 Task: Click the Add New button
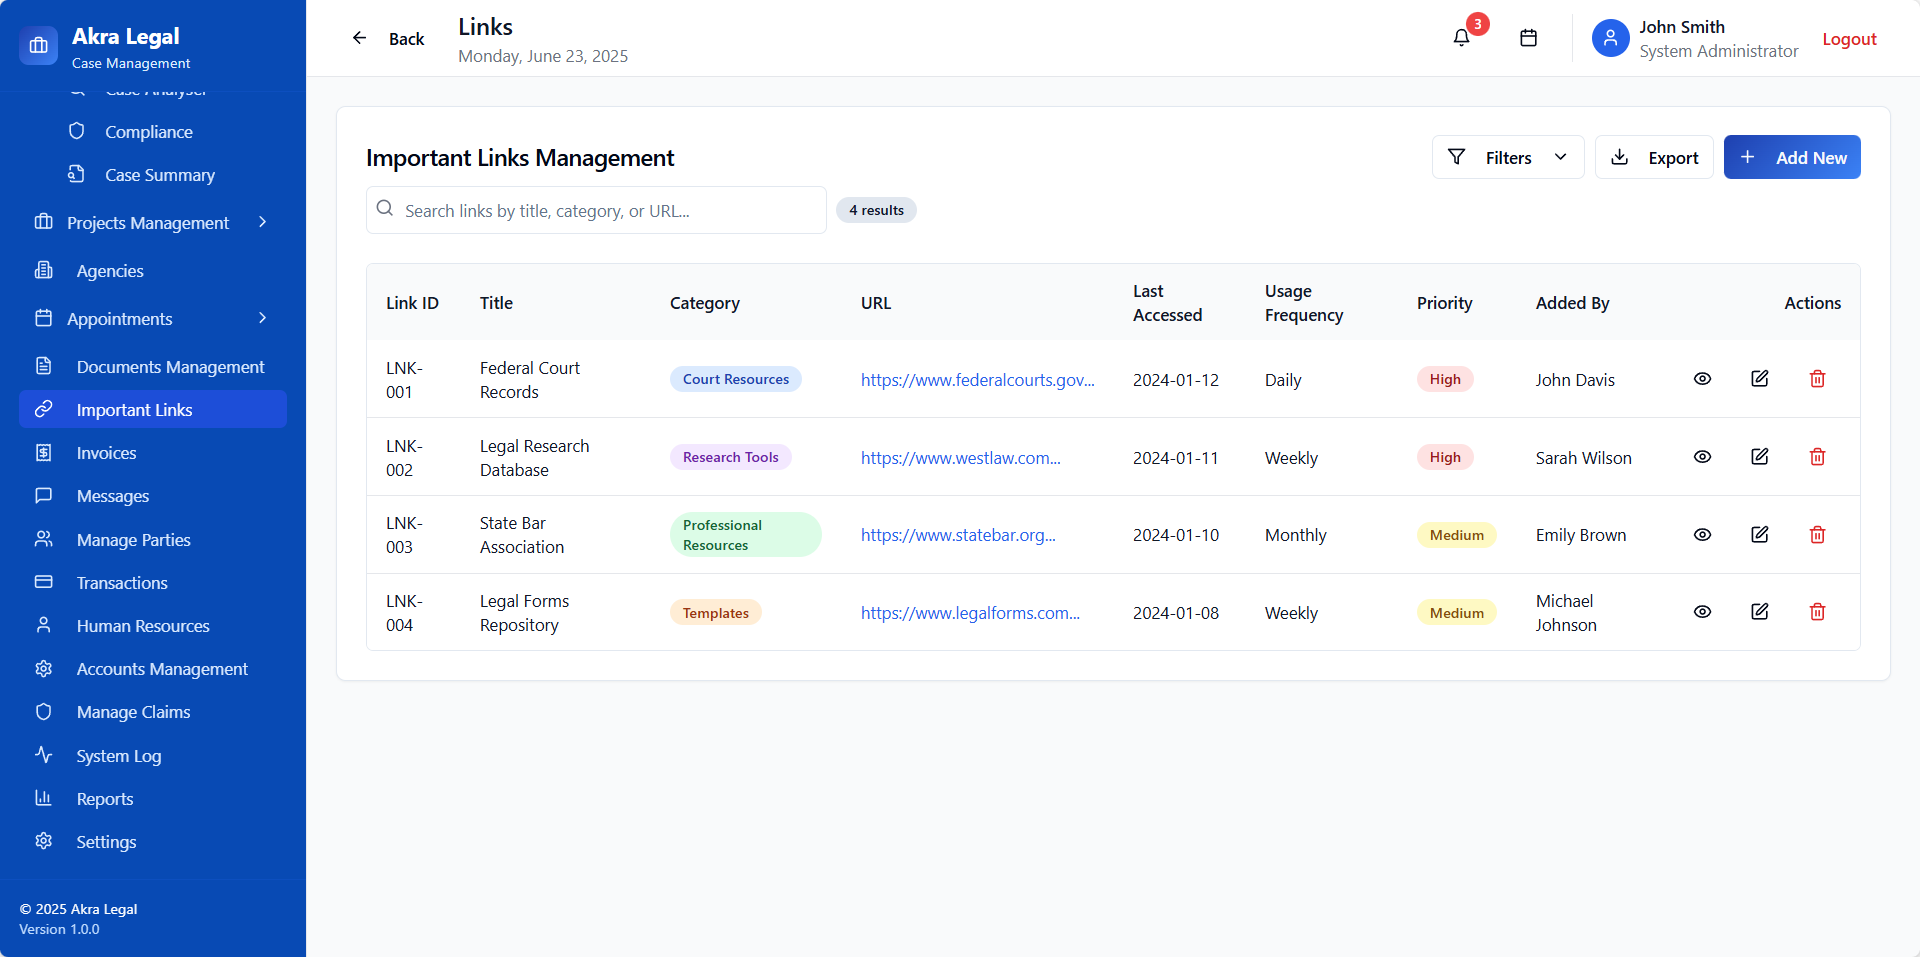1792,157
